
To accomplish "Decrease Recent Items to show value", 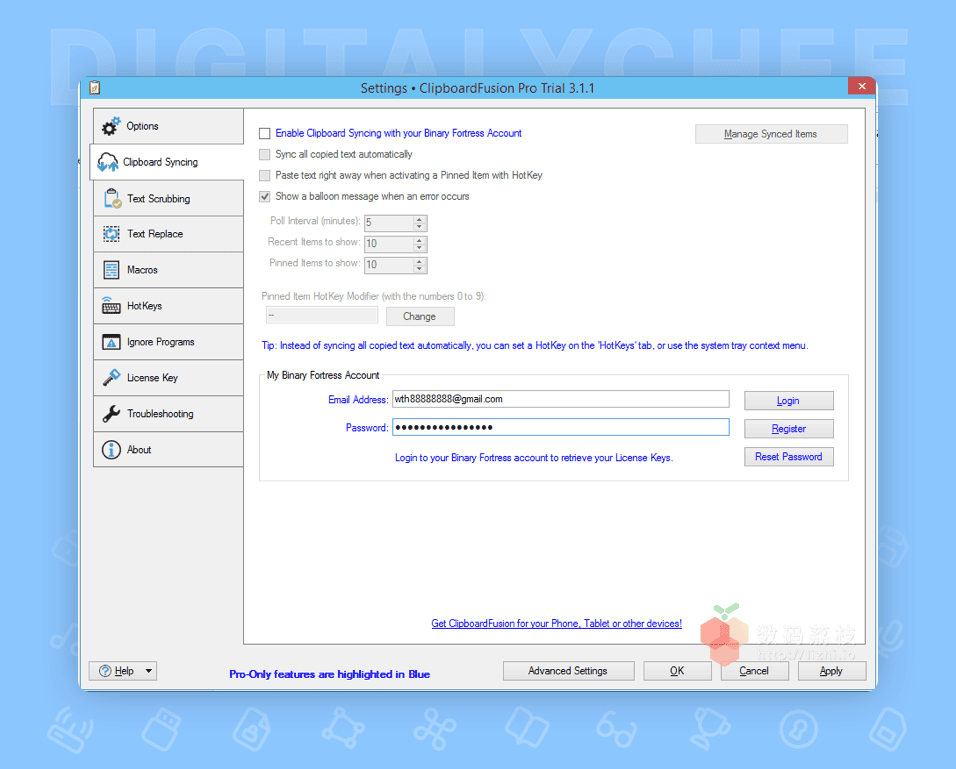I will 419,248.
